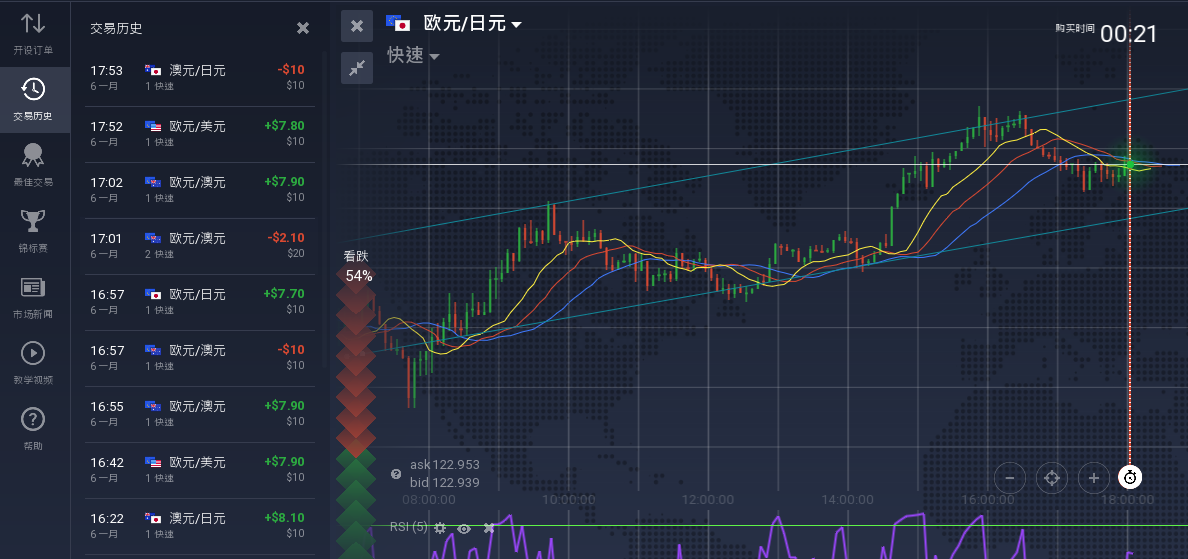This screenshot has width=1188, height=559.
Task: Zoom out the chart with minus button
Action: 1009,477
